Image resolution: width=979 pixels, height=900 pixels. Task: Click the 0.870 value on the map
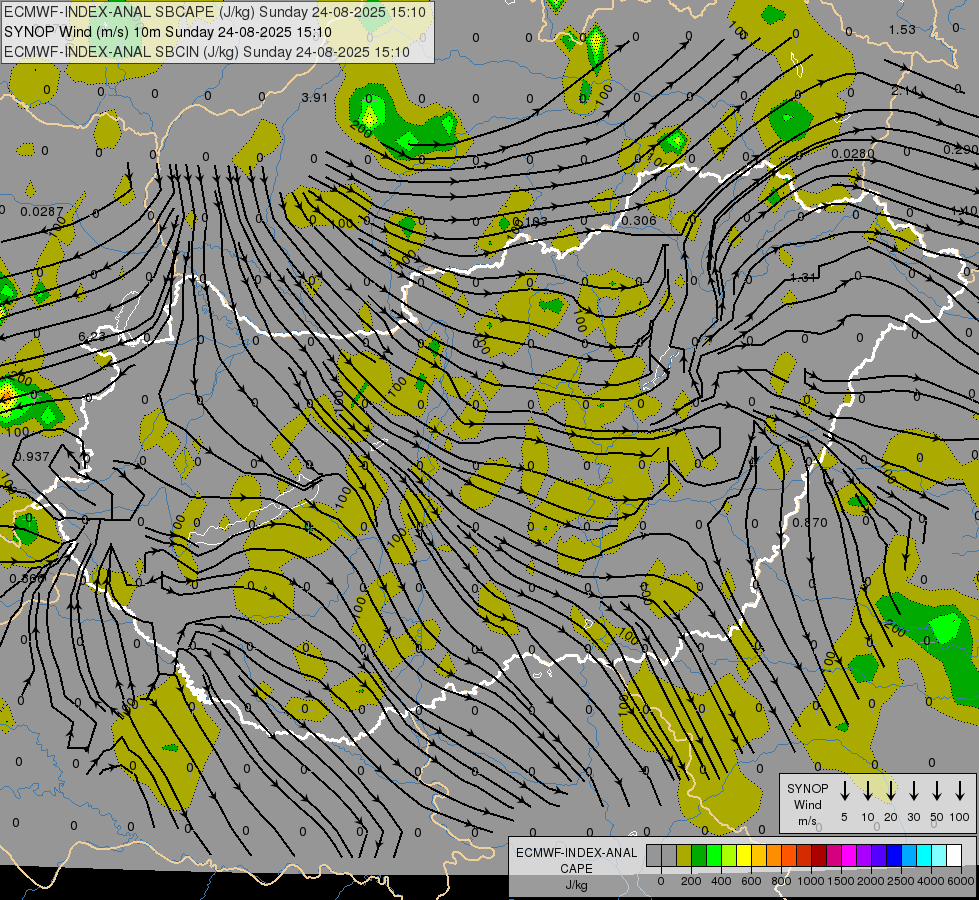click(810, 522)
